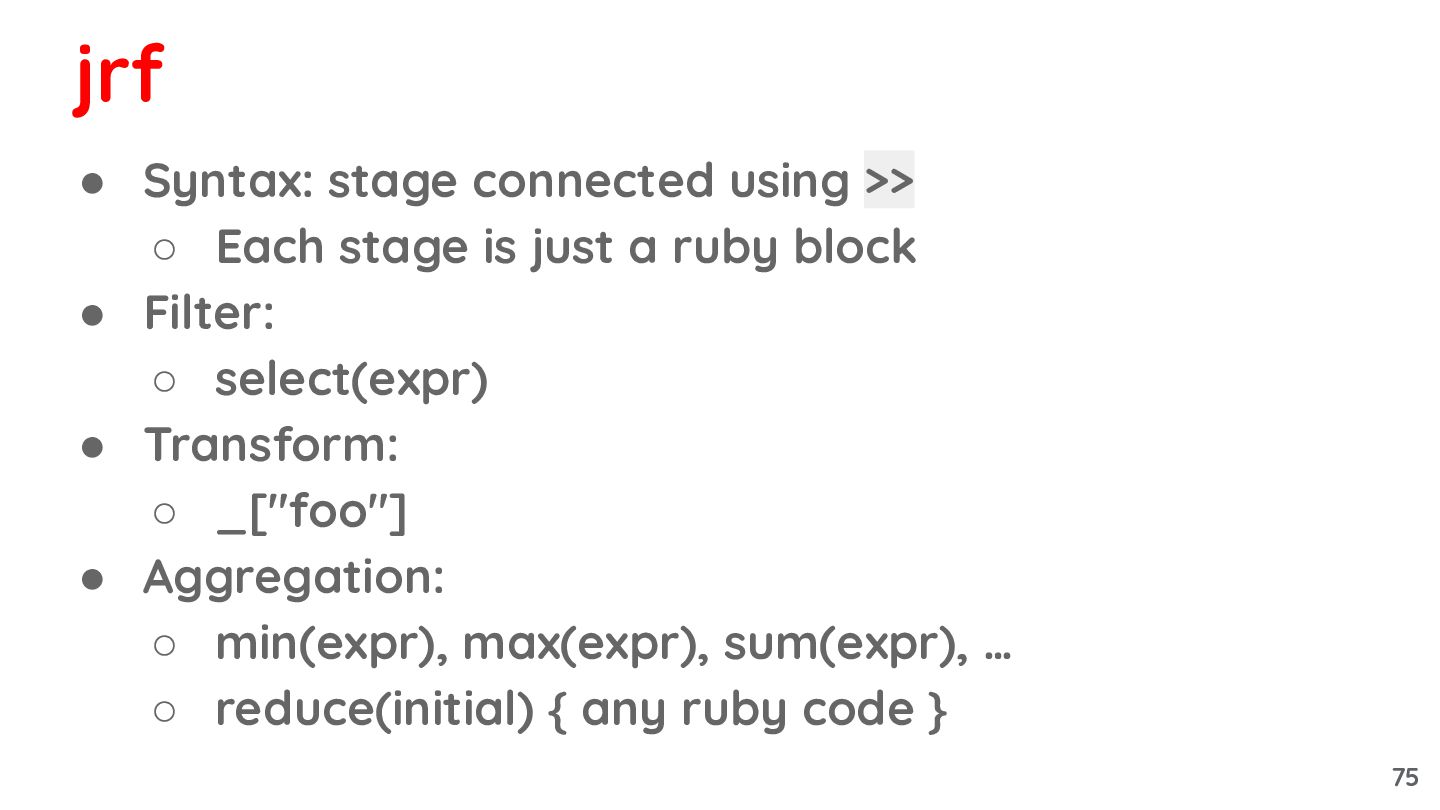1440x810 pixels.
Task: Select the "select(expr)" text
Action: point(351,379)
